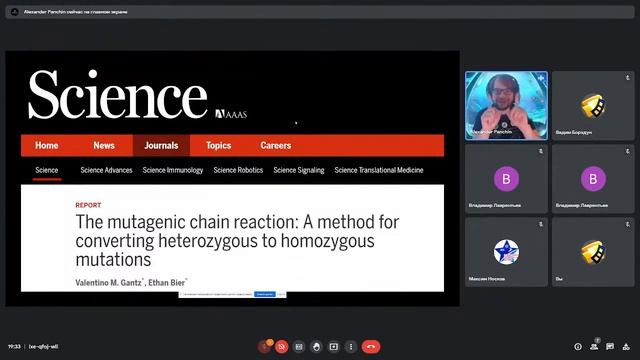The width and height of the screenshot is (640, 360).
Task: Click author name Valentino M. Gantz
Action: pyautogui.click(x=108, y=282)
